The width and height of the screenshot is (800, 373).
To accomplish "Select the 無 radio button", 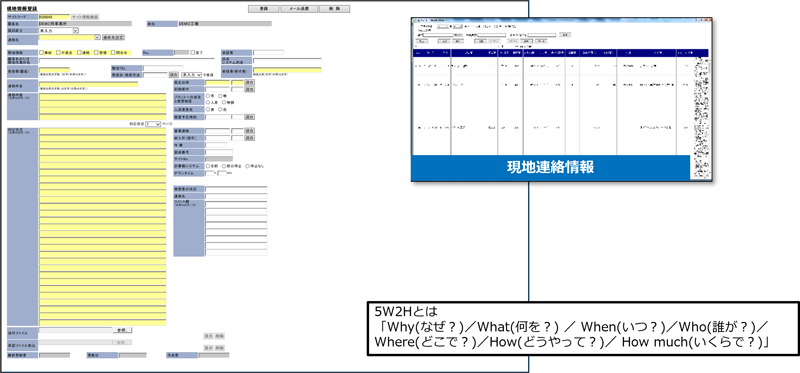I will tap(220, 96).
